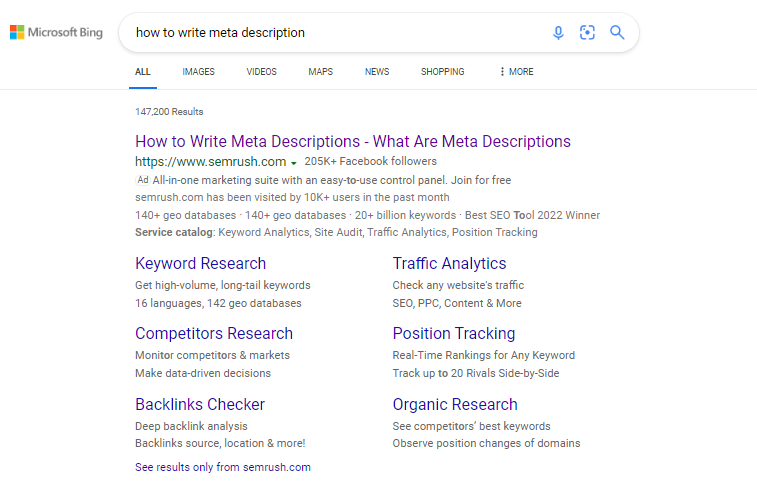Open the More menu with three dots
Screen dimensions: 757x493
coord(516,72)
